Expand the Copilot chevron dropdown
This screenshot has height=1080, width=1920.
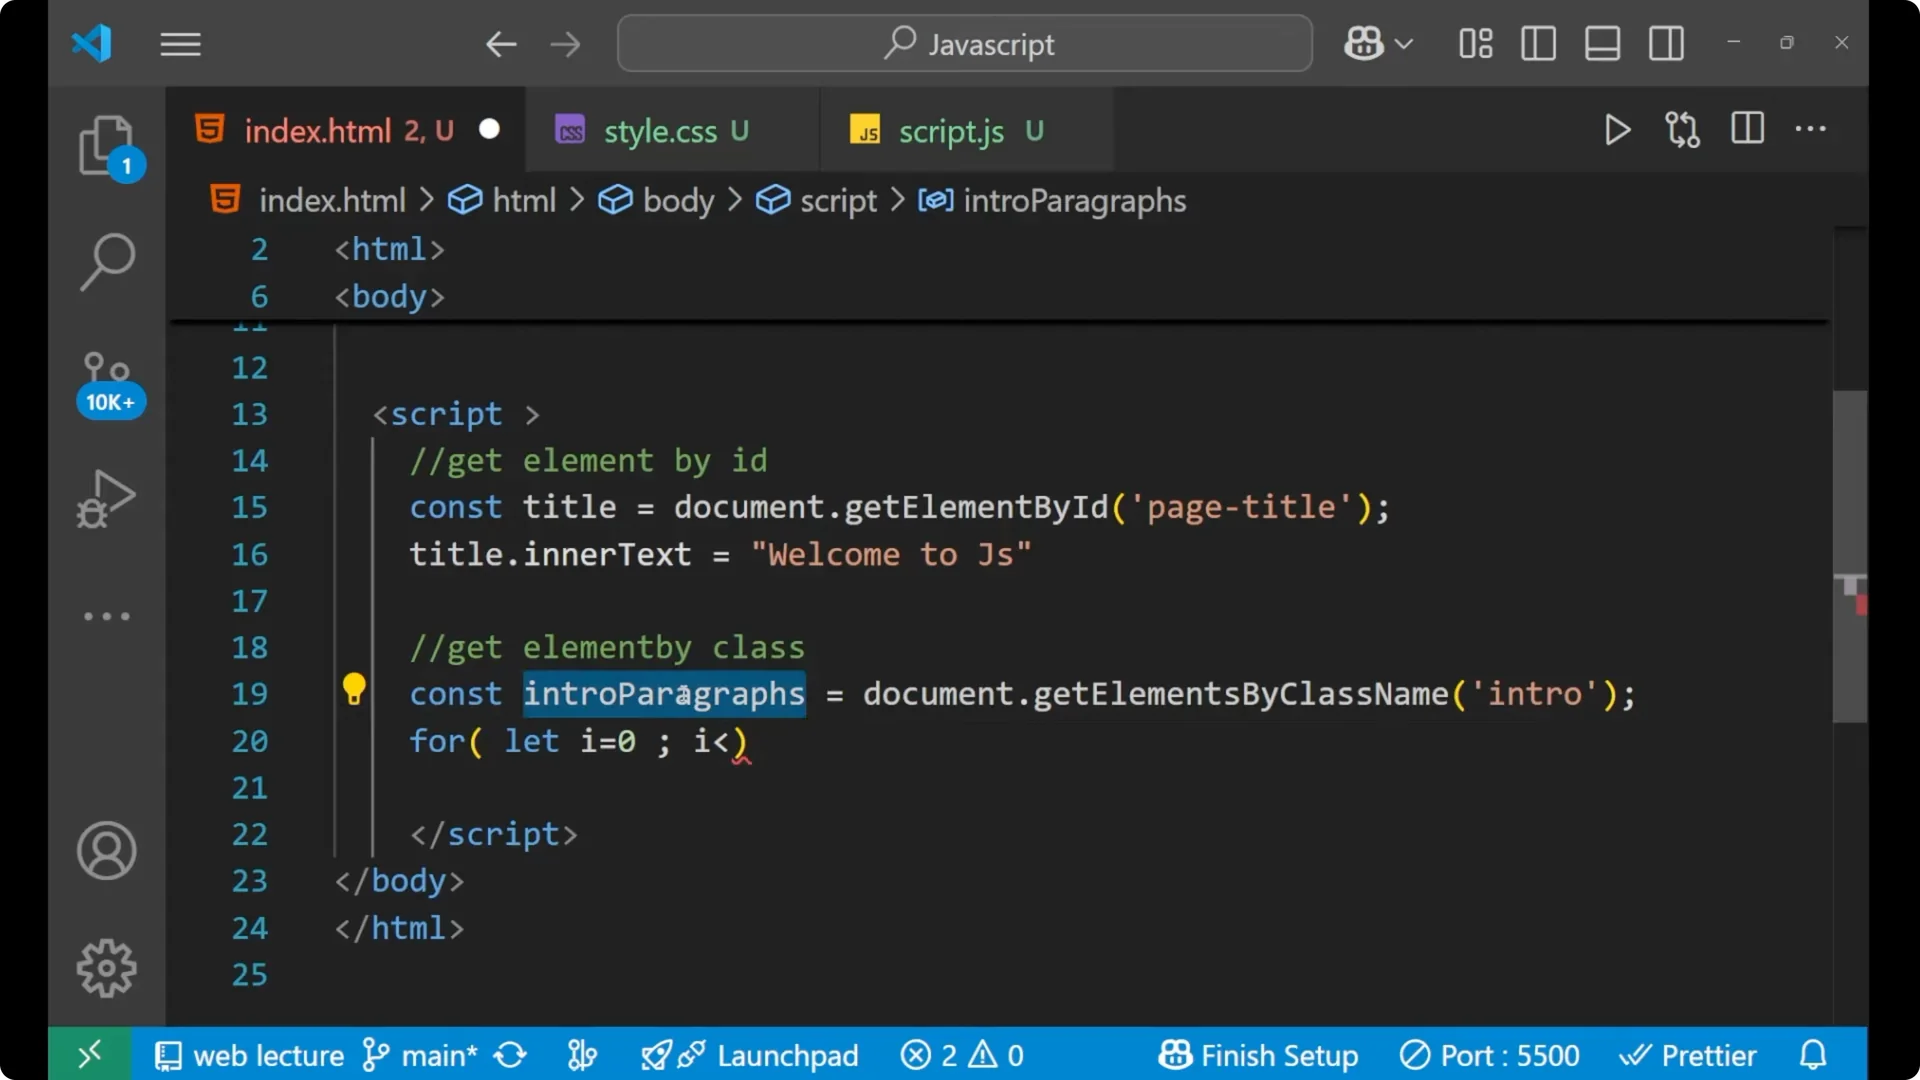(1406, 43)
